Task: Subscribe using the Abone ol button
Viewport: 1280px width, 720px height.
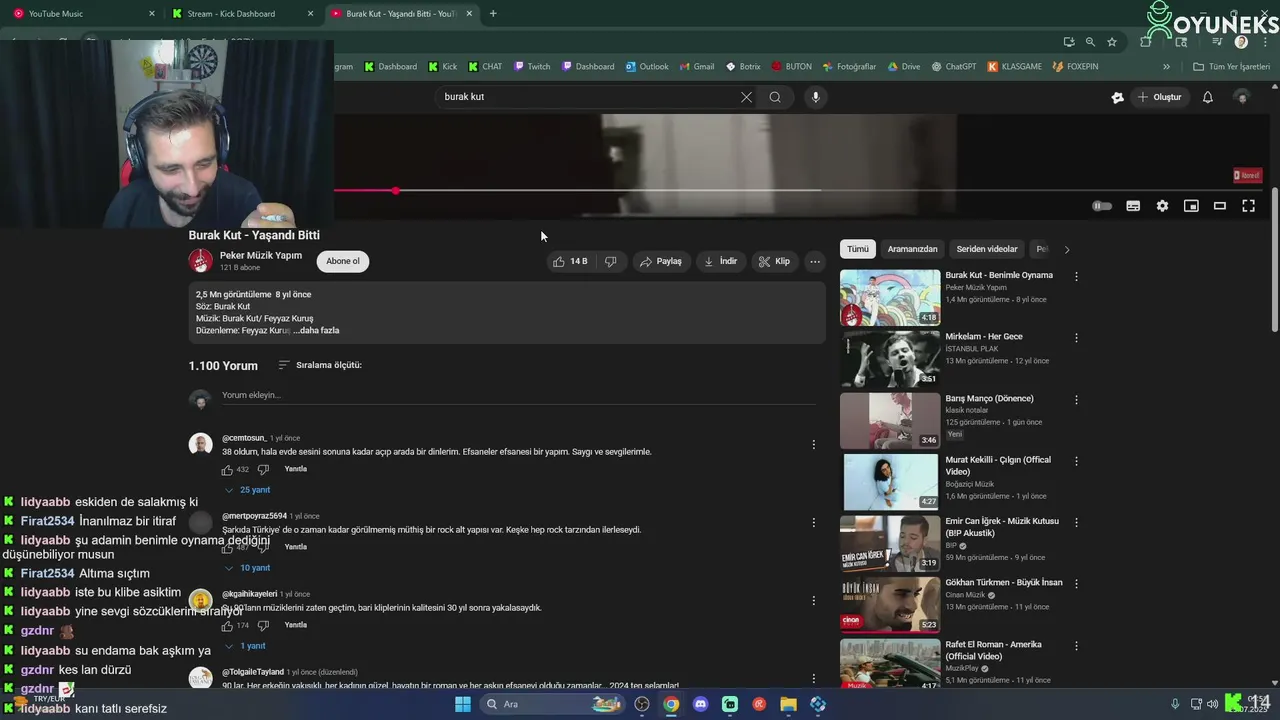Action: coord(342,261)
